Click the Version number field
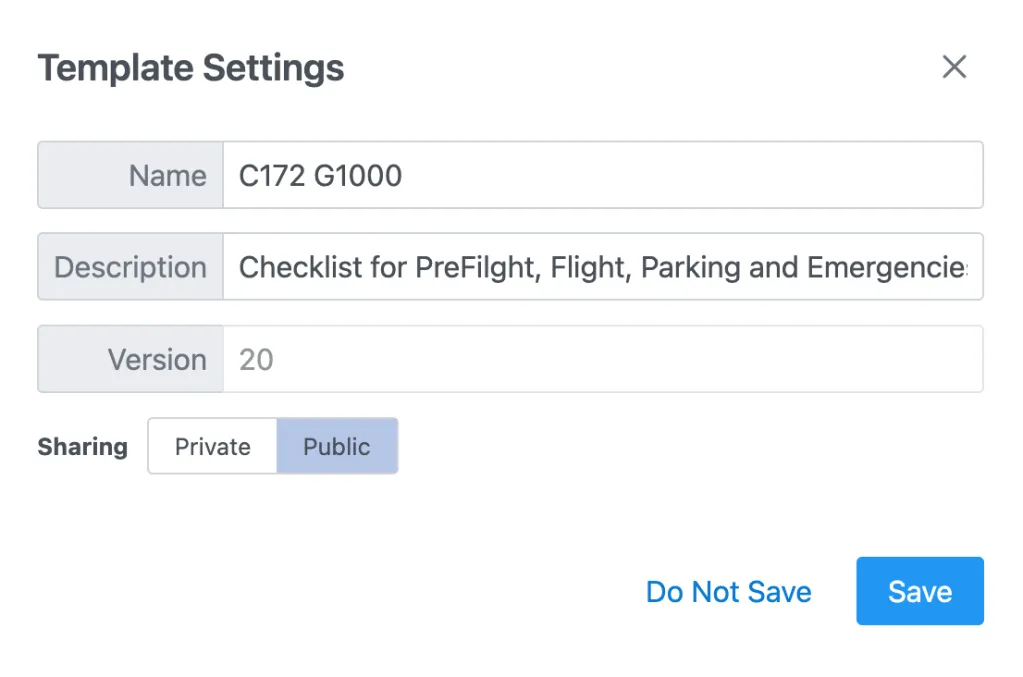This screenshot has height=677, width=1023. [x=602, y=359]
